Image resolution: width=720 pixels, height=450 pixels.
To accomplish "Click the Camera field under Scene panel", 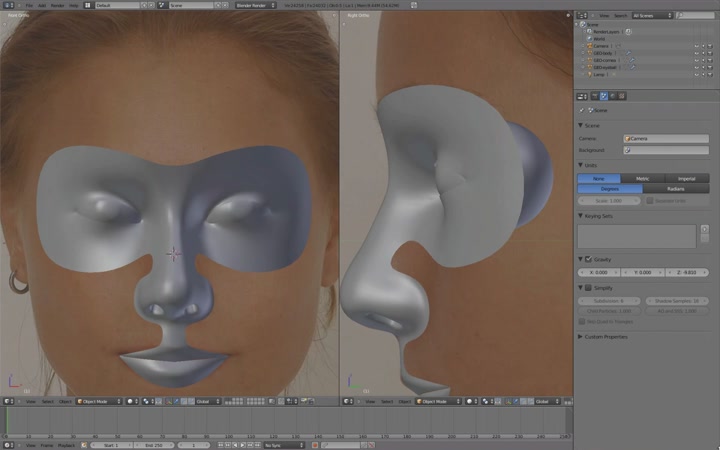I will pos(666,138).
